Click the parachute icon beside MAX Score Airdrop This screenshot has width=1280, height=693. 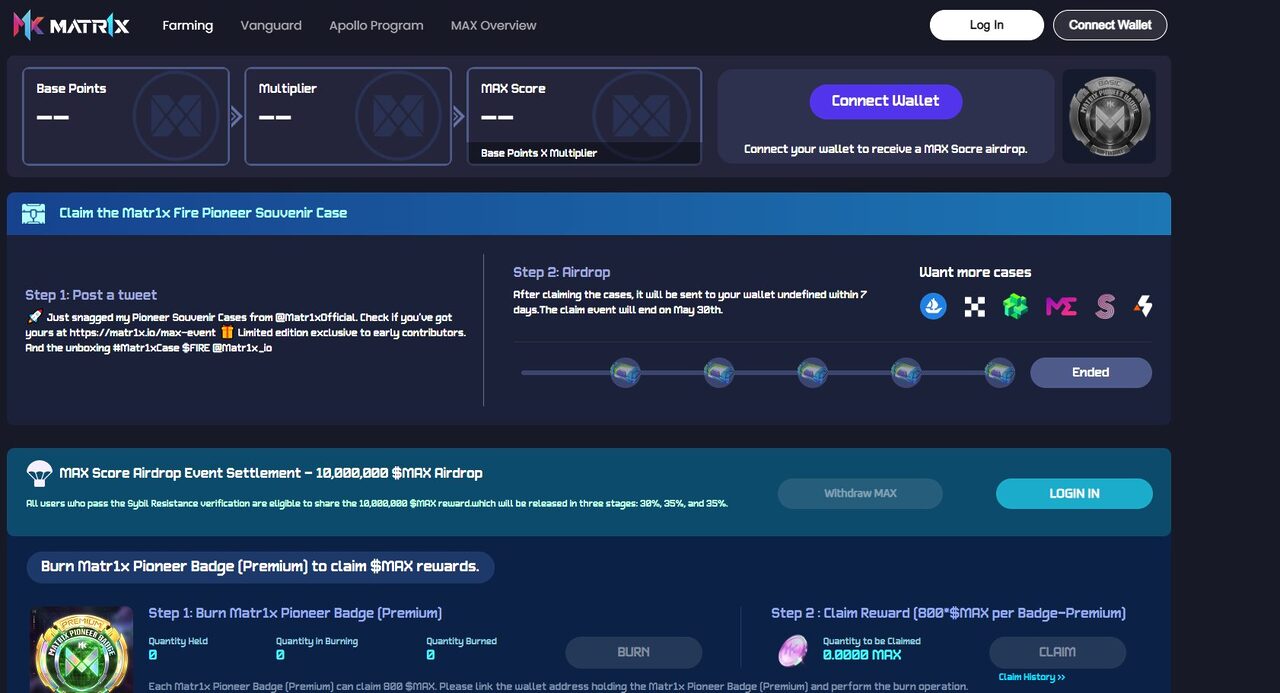(39, 473)
